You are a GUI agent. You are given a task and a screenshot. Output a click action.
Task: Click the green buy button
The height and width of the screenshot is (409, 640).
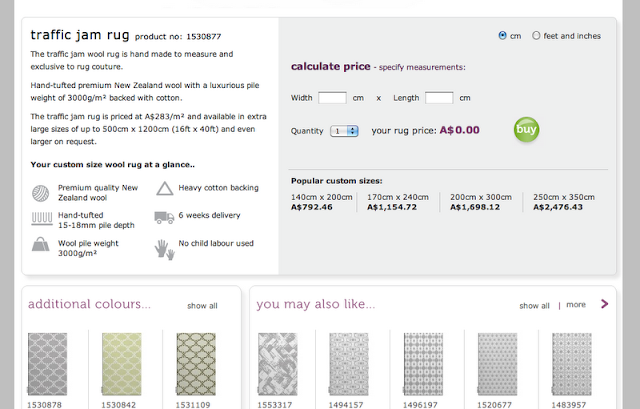tap(526, 129)
